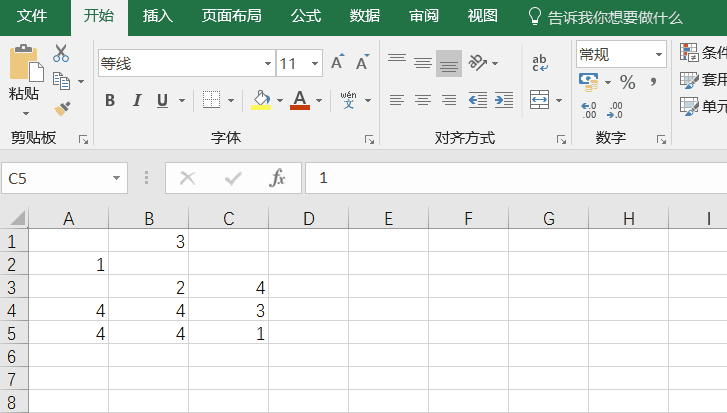Apply red font color A
The image size is (727, 413).
pyautogui.click(x=300, y=100)
